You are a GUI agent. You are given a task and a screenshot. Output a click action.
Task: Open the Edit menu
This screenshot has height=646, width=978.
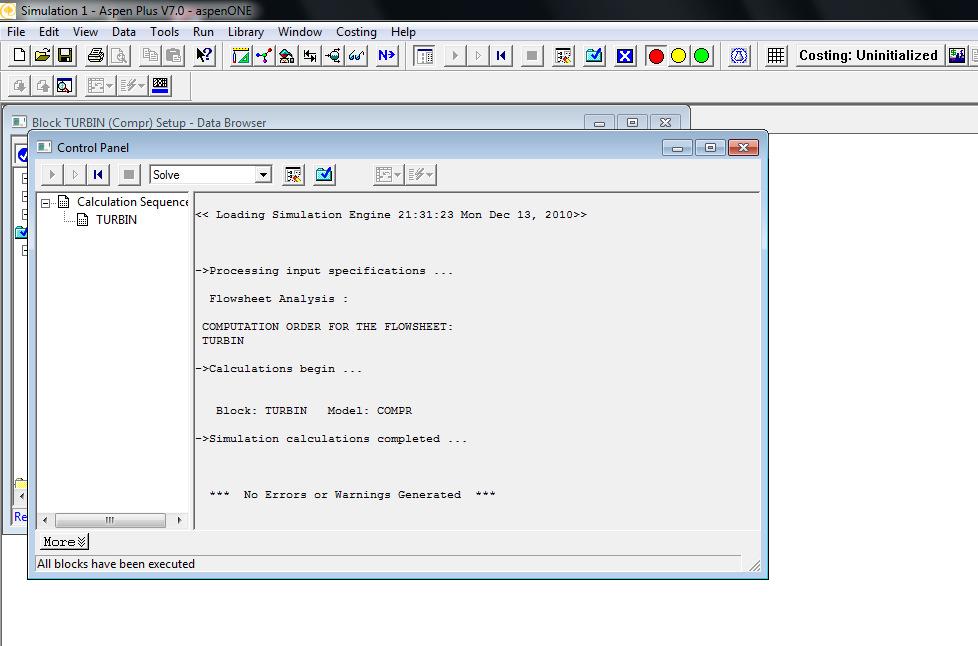tap(49, 32)
